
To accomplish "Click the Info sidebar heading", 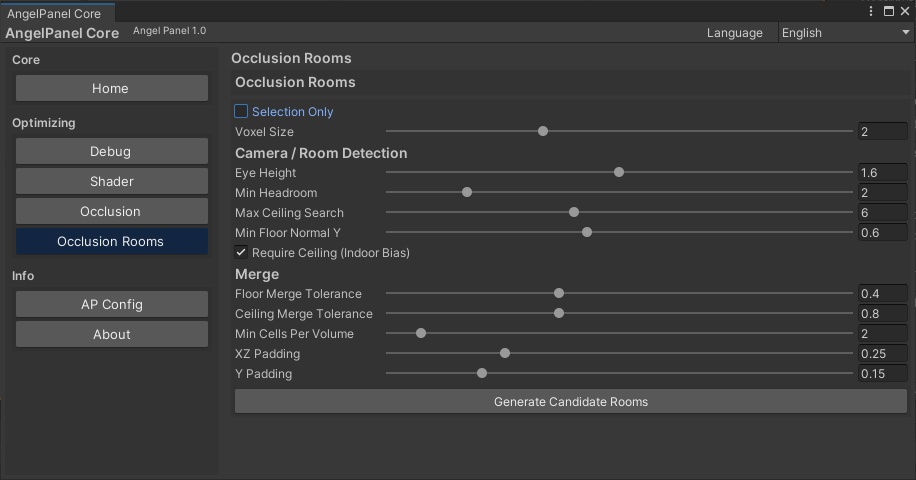I will 23,276.
